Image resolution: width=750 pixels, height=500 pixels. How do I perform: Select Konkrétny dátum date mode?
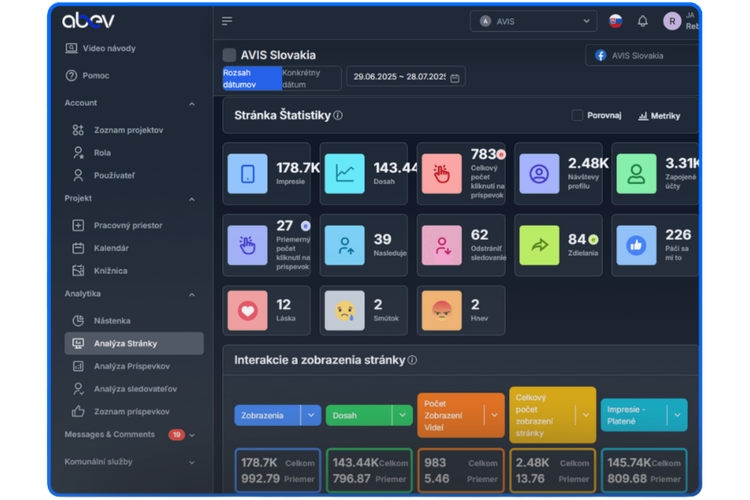point(310,78)
